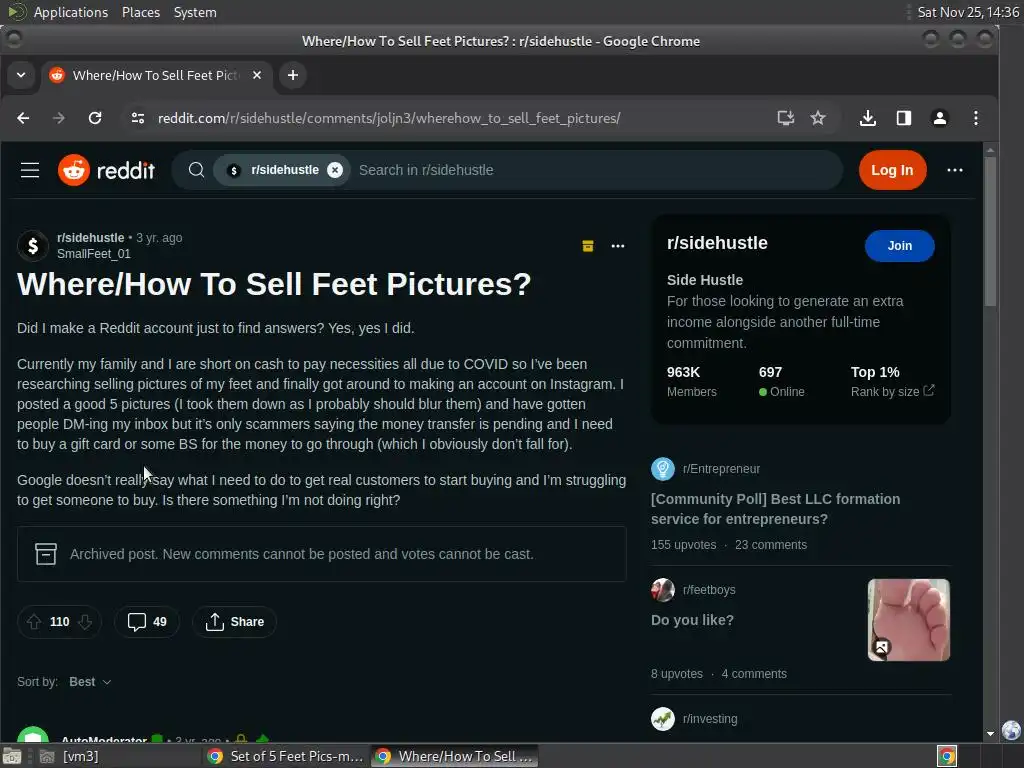Open the r/investing community link
Viewport: 1024px width, 768px height.
tap(710, 719)
